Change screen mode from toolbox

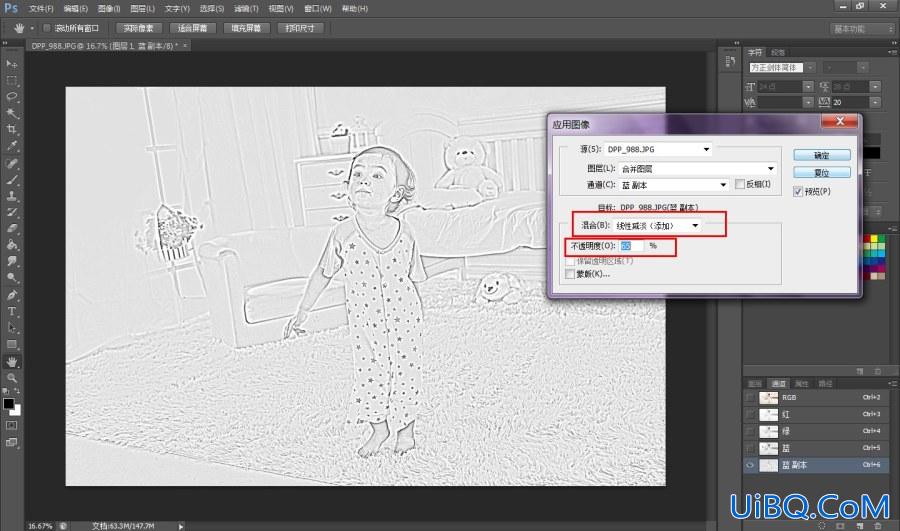[x=11, y=442]
